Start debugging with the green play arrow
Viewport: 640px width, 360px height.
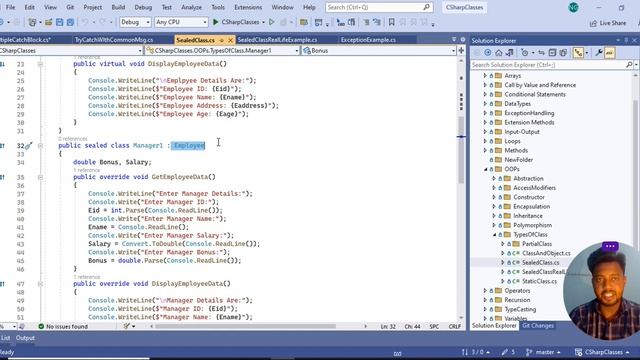(216, 22)
